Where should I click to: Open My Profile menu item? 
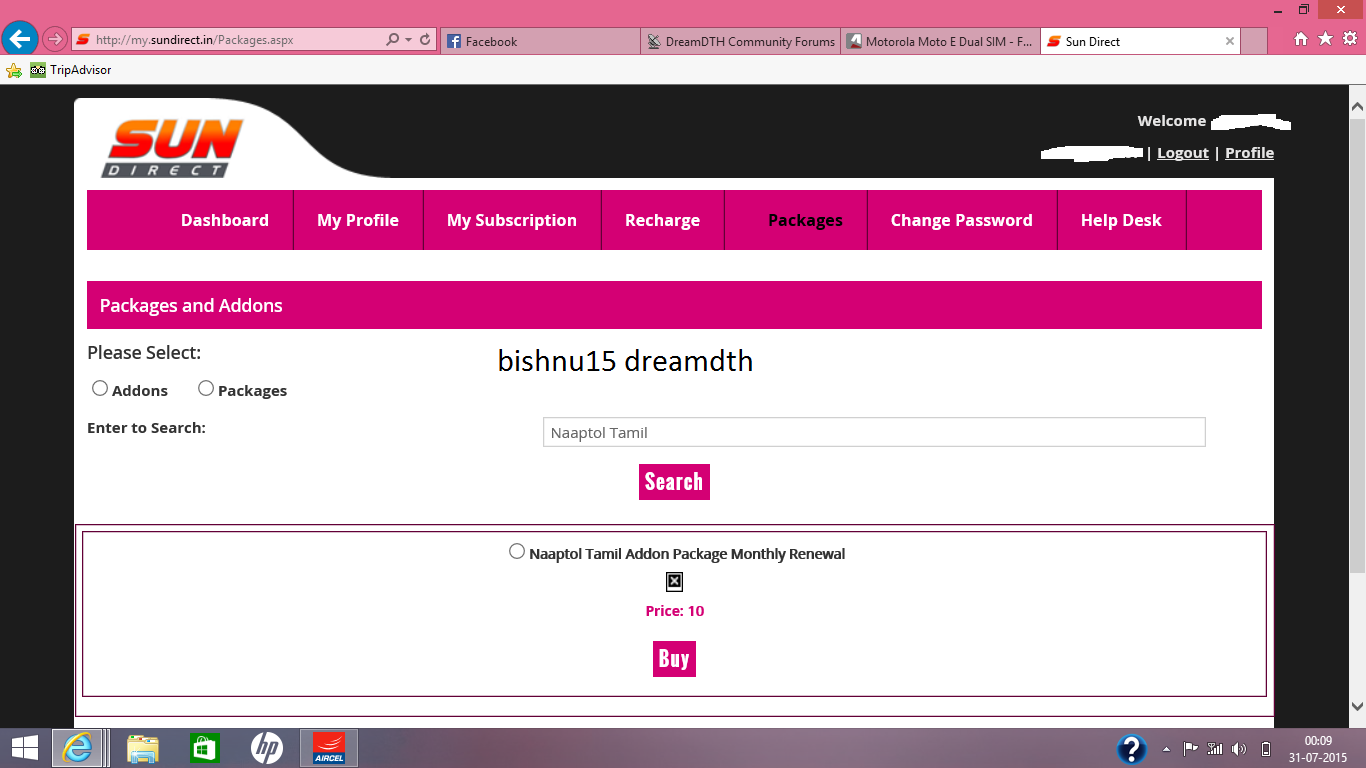[358, 220]
